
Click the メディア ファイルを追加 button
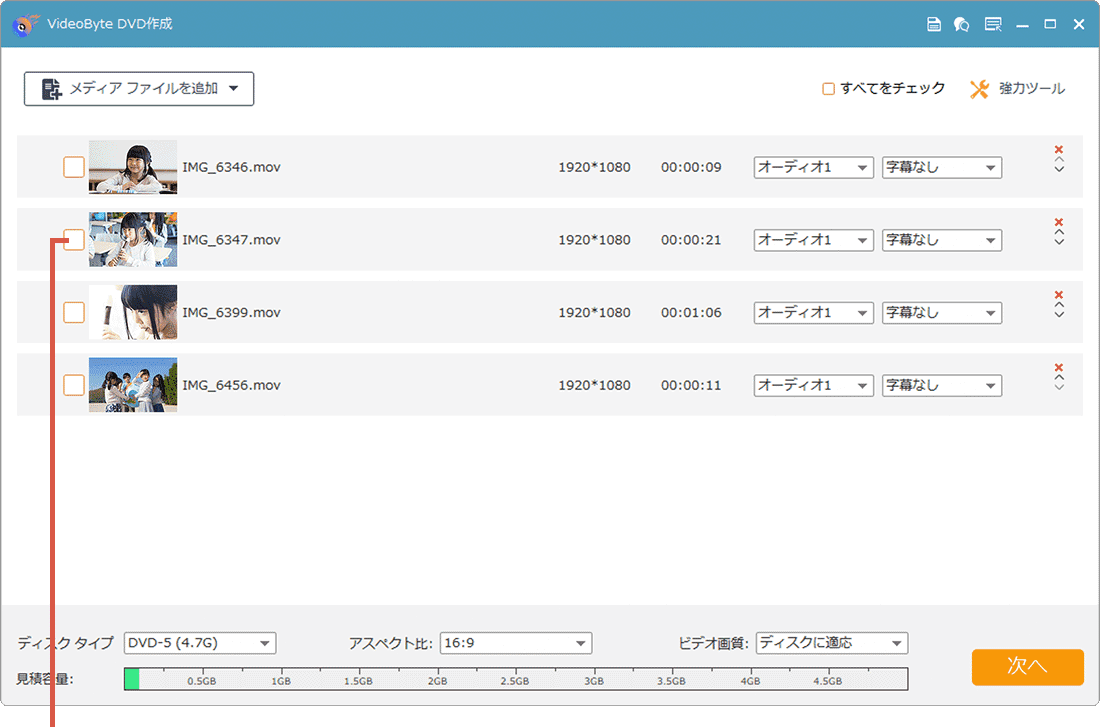click(139, 89)
